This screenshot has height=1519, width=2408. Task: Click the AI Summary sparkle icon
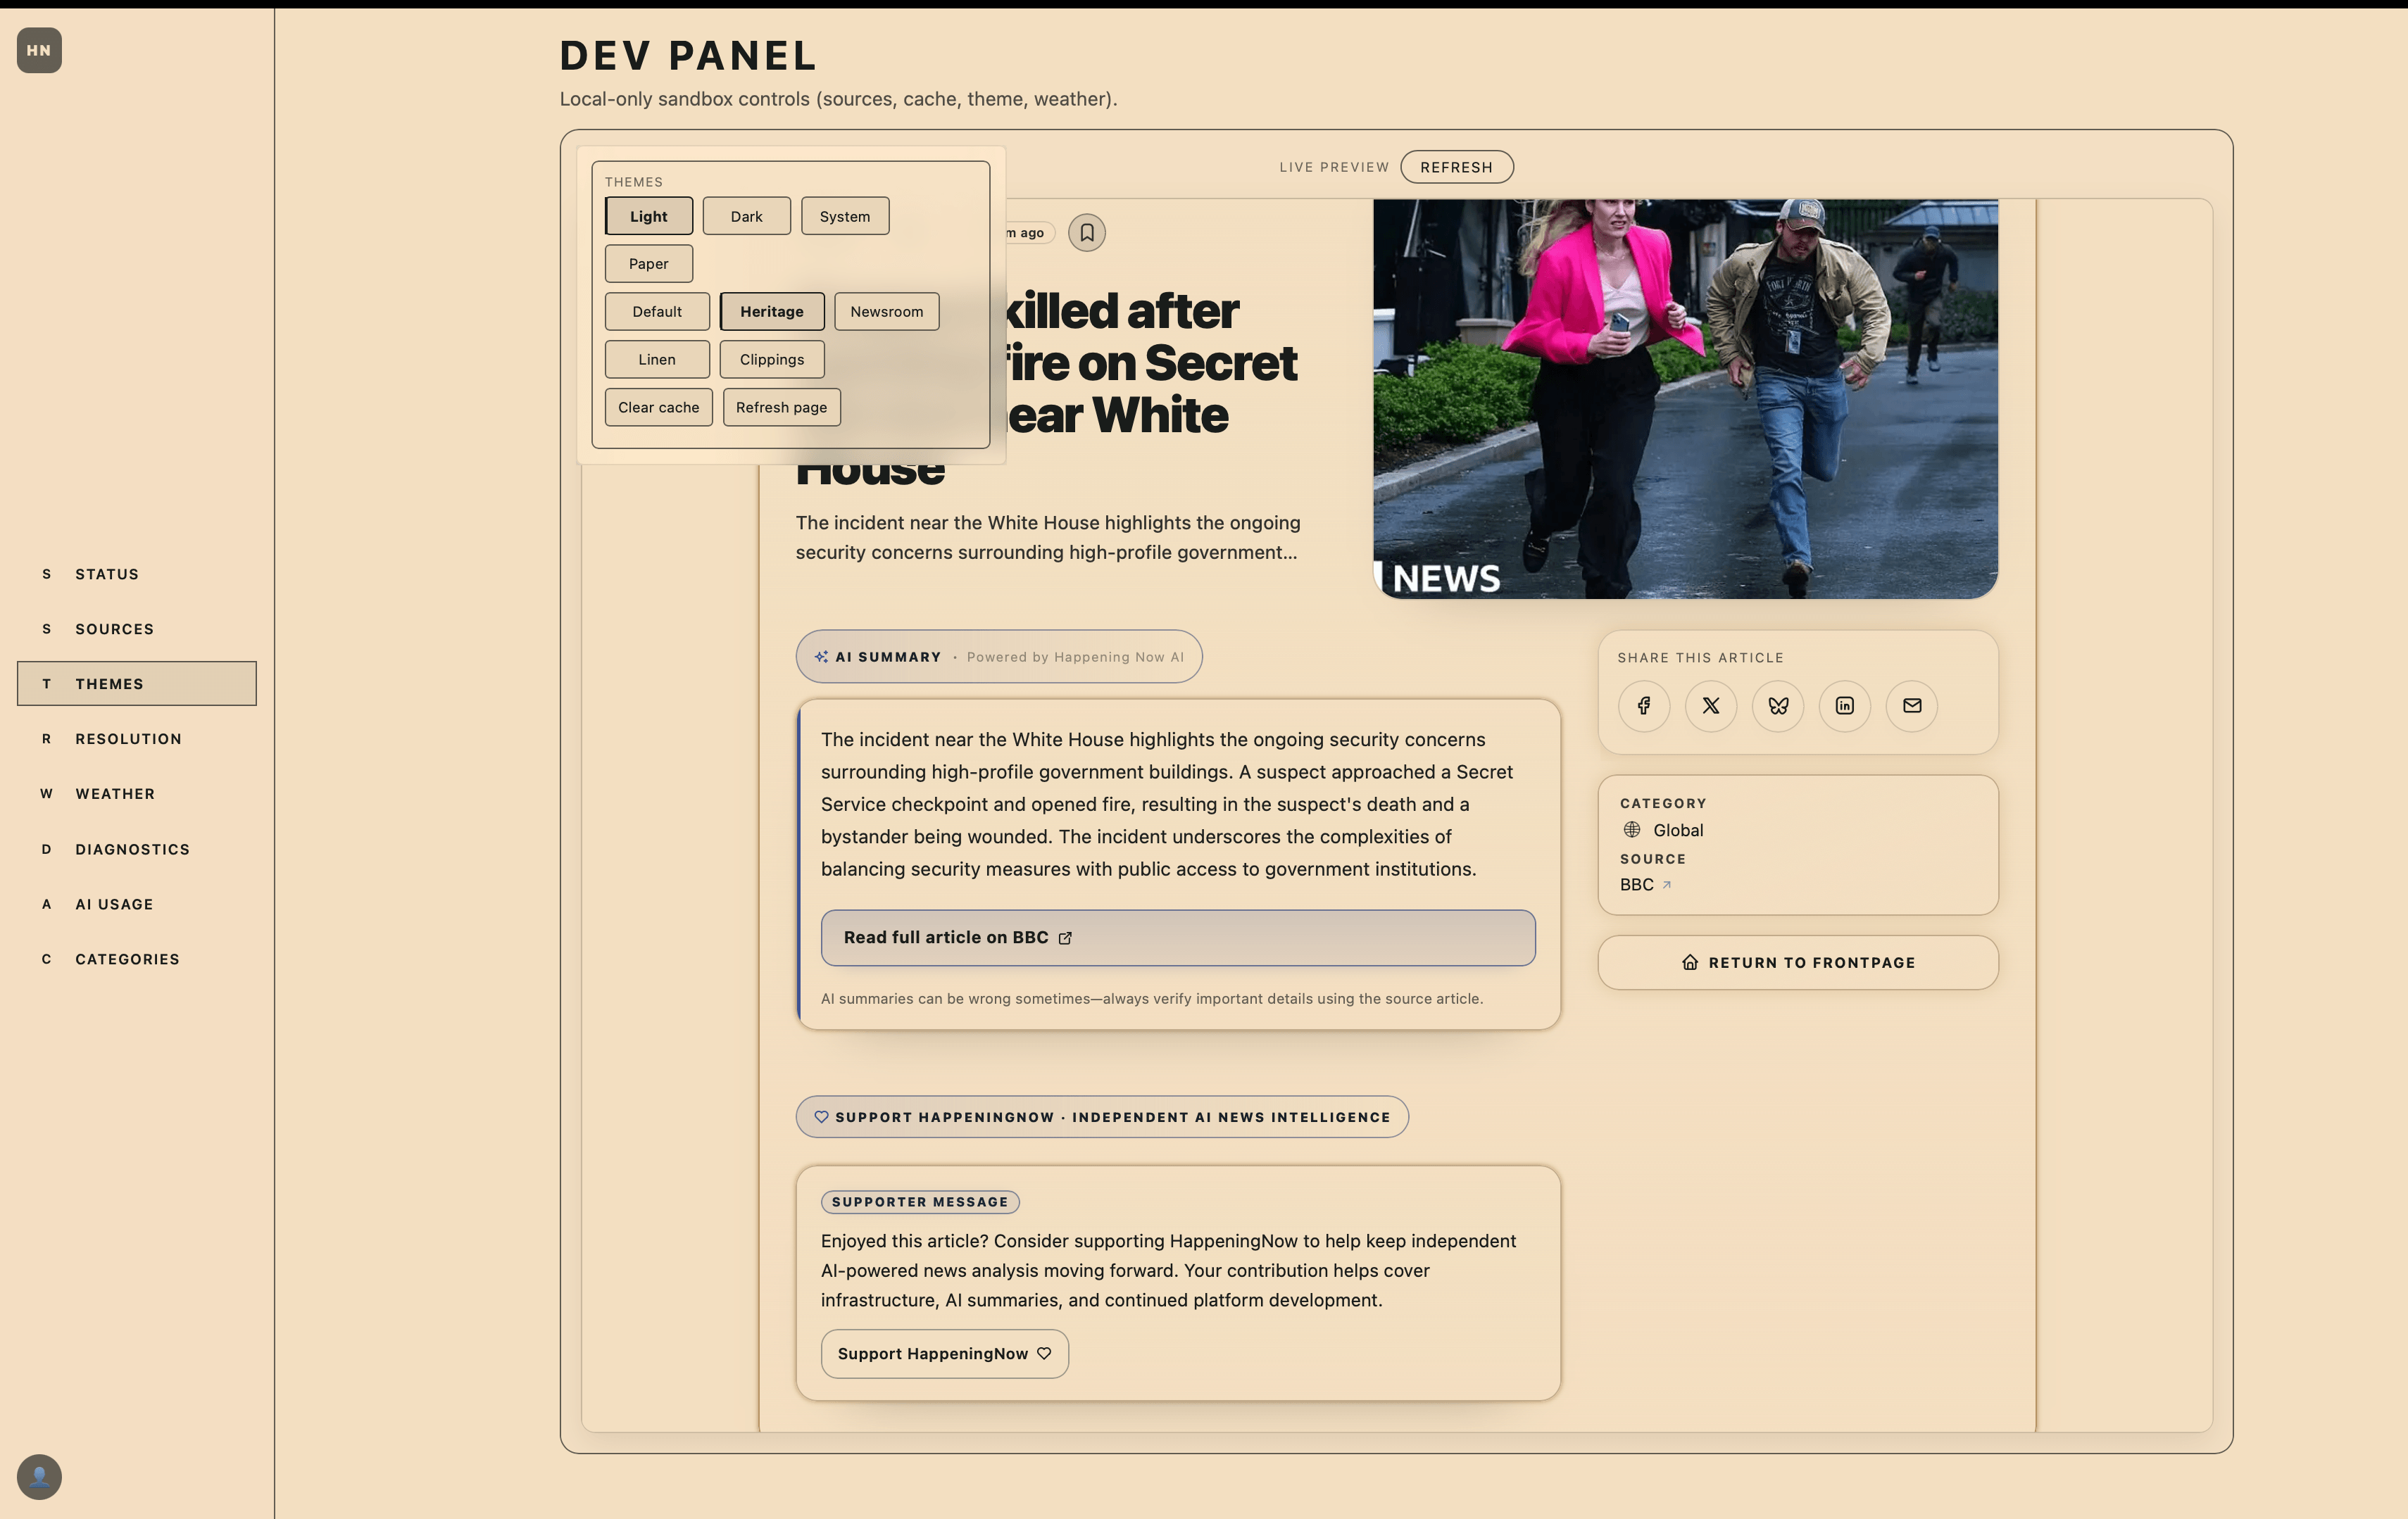[x=821, y=657]
